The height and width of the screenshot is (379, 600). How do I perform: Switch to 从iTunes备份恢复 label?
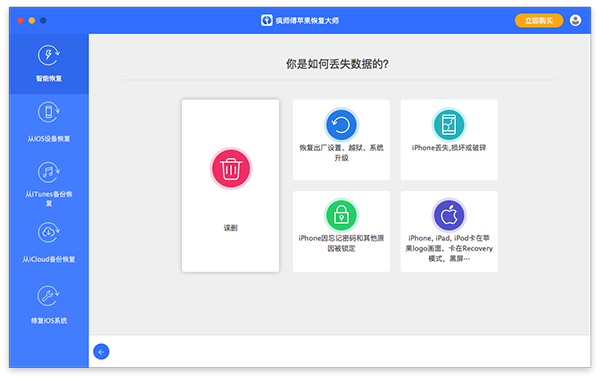point(49,199)
